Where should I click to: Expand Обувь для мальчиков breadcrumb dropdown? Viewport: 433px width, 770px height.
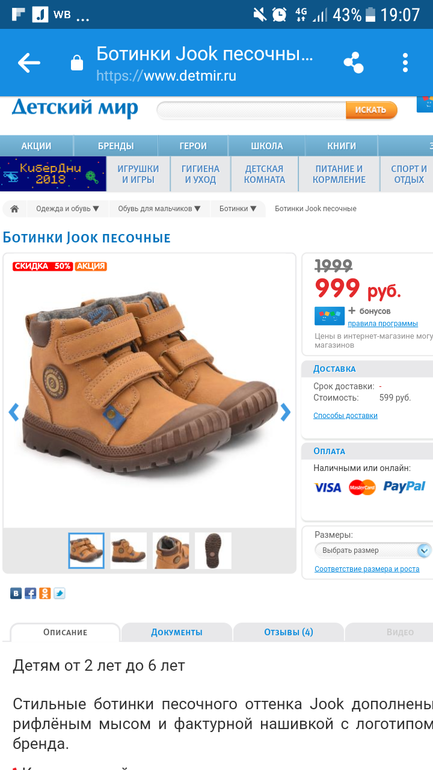[x=159, y=209]
